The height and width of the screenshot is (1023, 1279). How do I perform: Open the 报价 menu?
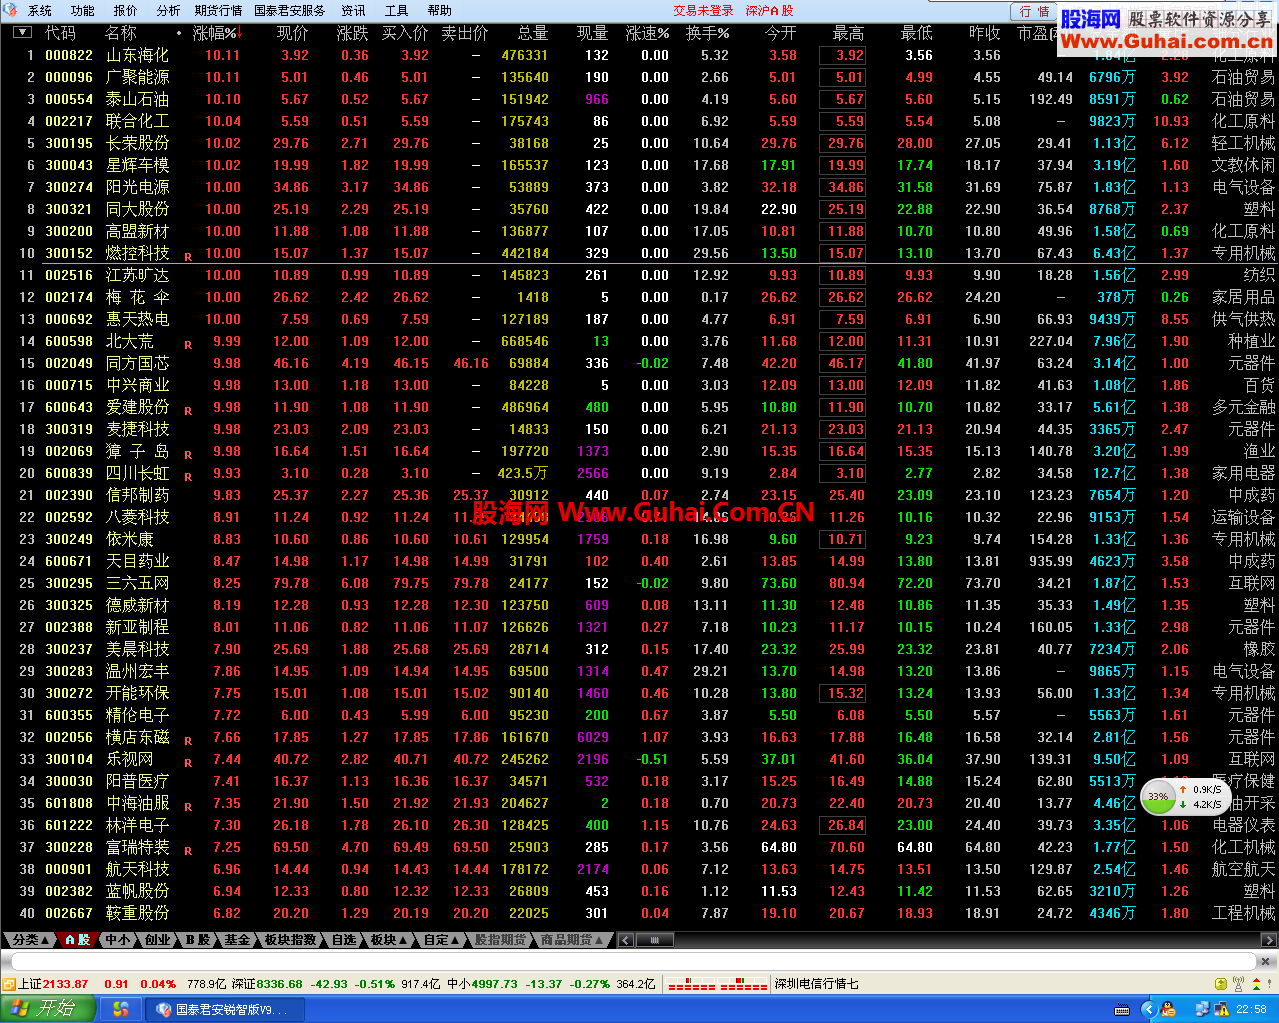click(126, 10)
